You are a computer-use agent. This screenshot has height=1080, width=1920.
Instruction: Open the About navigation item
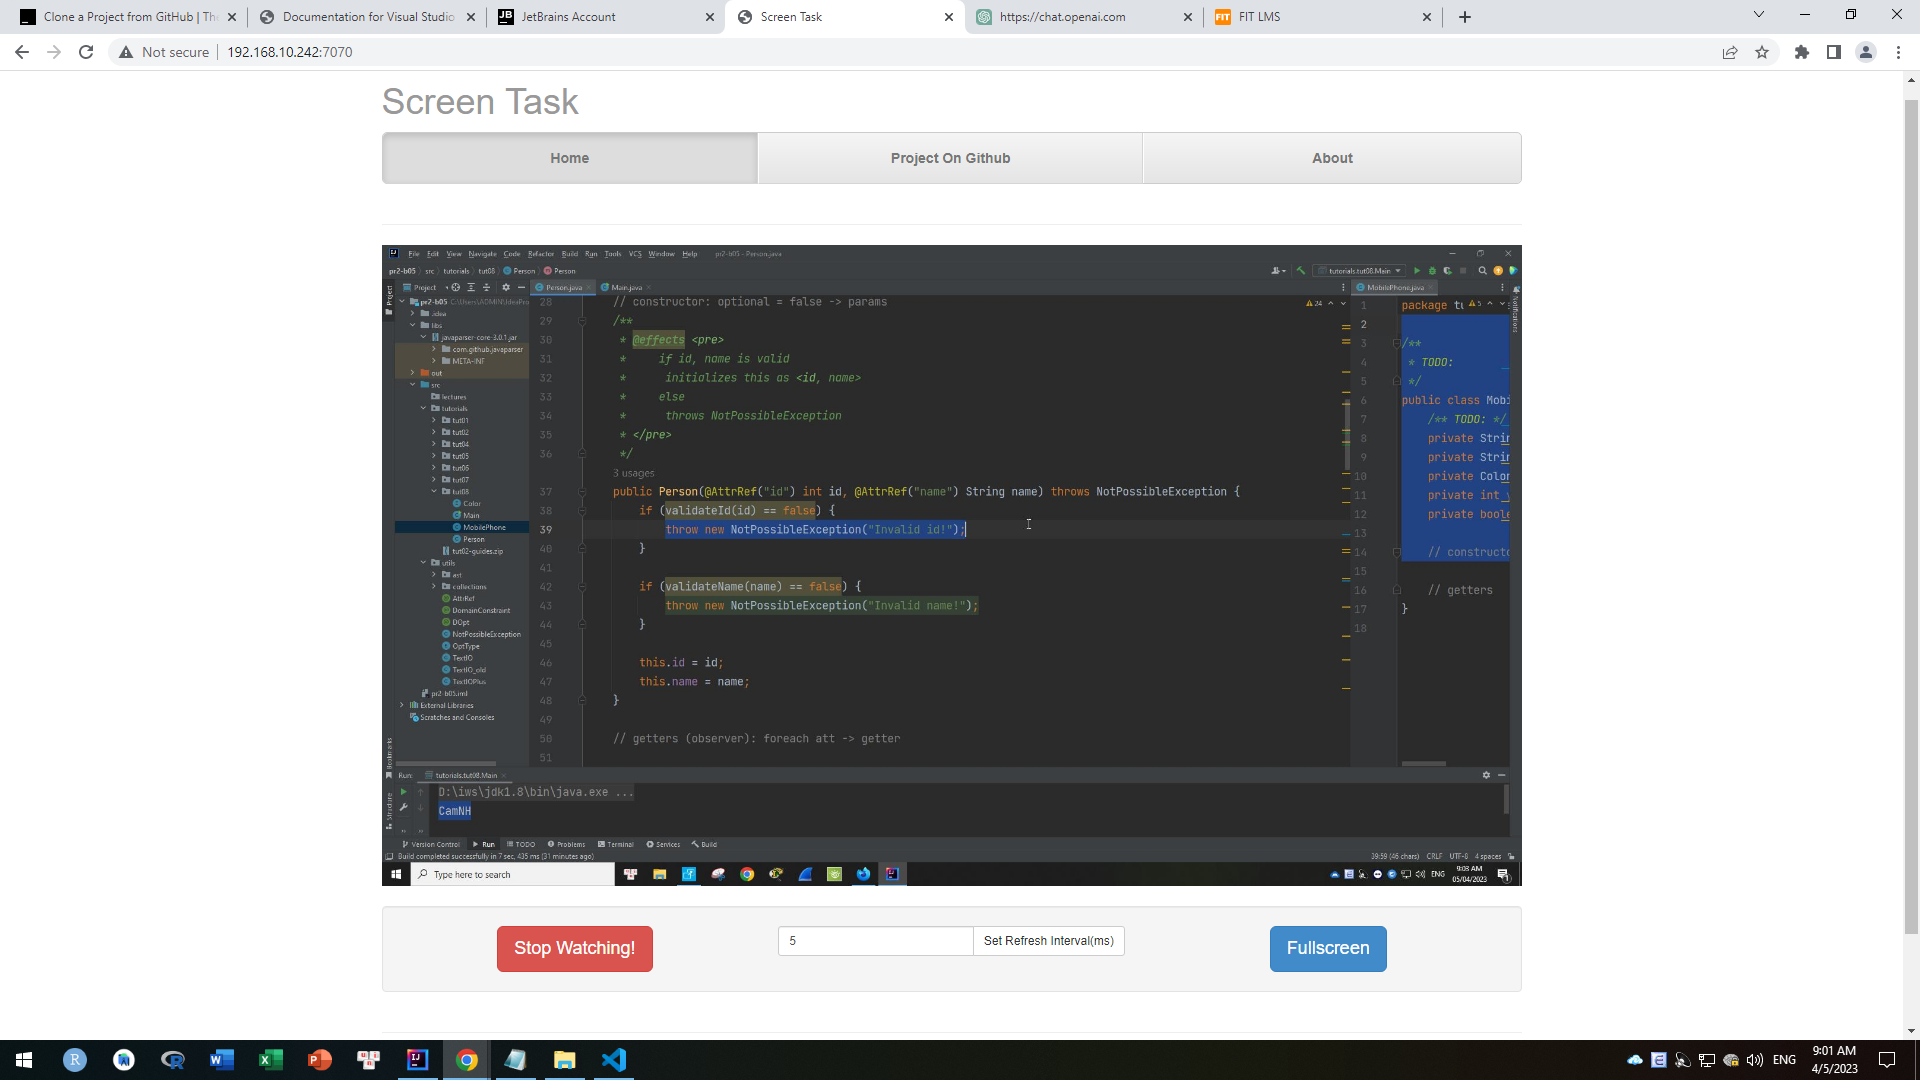[x=1332, y=158]
